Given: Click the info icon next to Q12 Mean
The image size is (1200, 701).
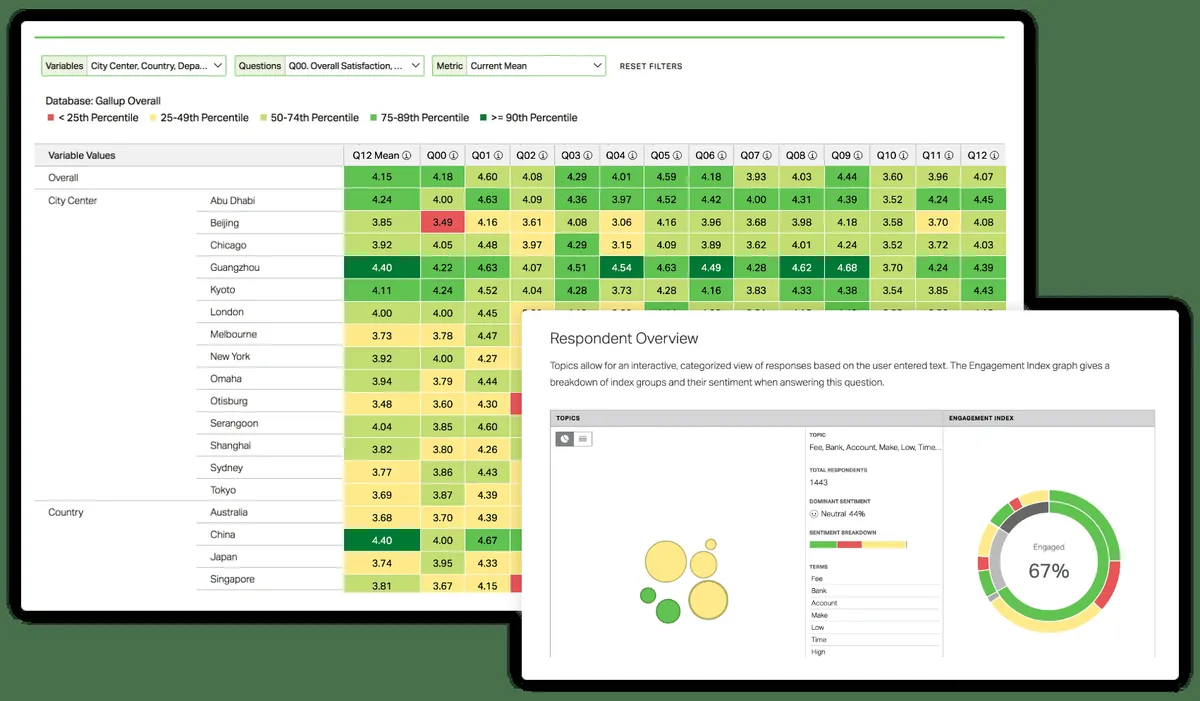Looking at the screenshot, I should click(x=406, y=156).
